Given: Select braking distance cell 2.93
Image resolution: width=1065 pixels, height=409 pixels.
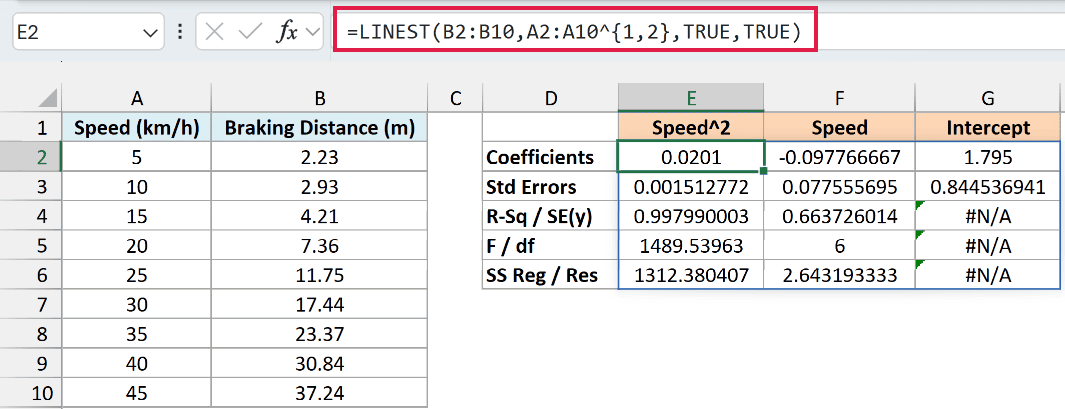Looking at the screenshot, I should 319,187.
